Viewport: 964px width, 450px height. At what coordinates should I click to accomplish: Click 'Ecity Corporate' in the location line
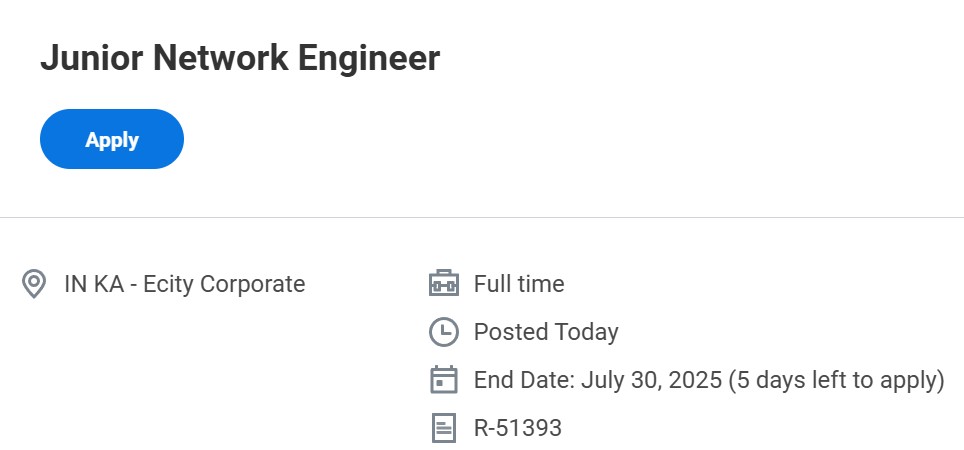[224, 284]
